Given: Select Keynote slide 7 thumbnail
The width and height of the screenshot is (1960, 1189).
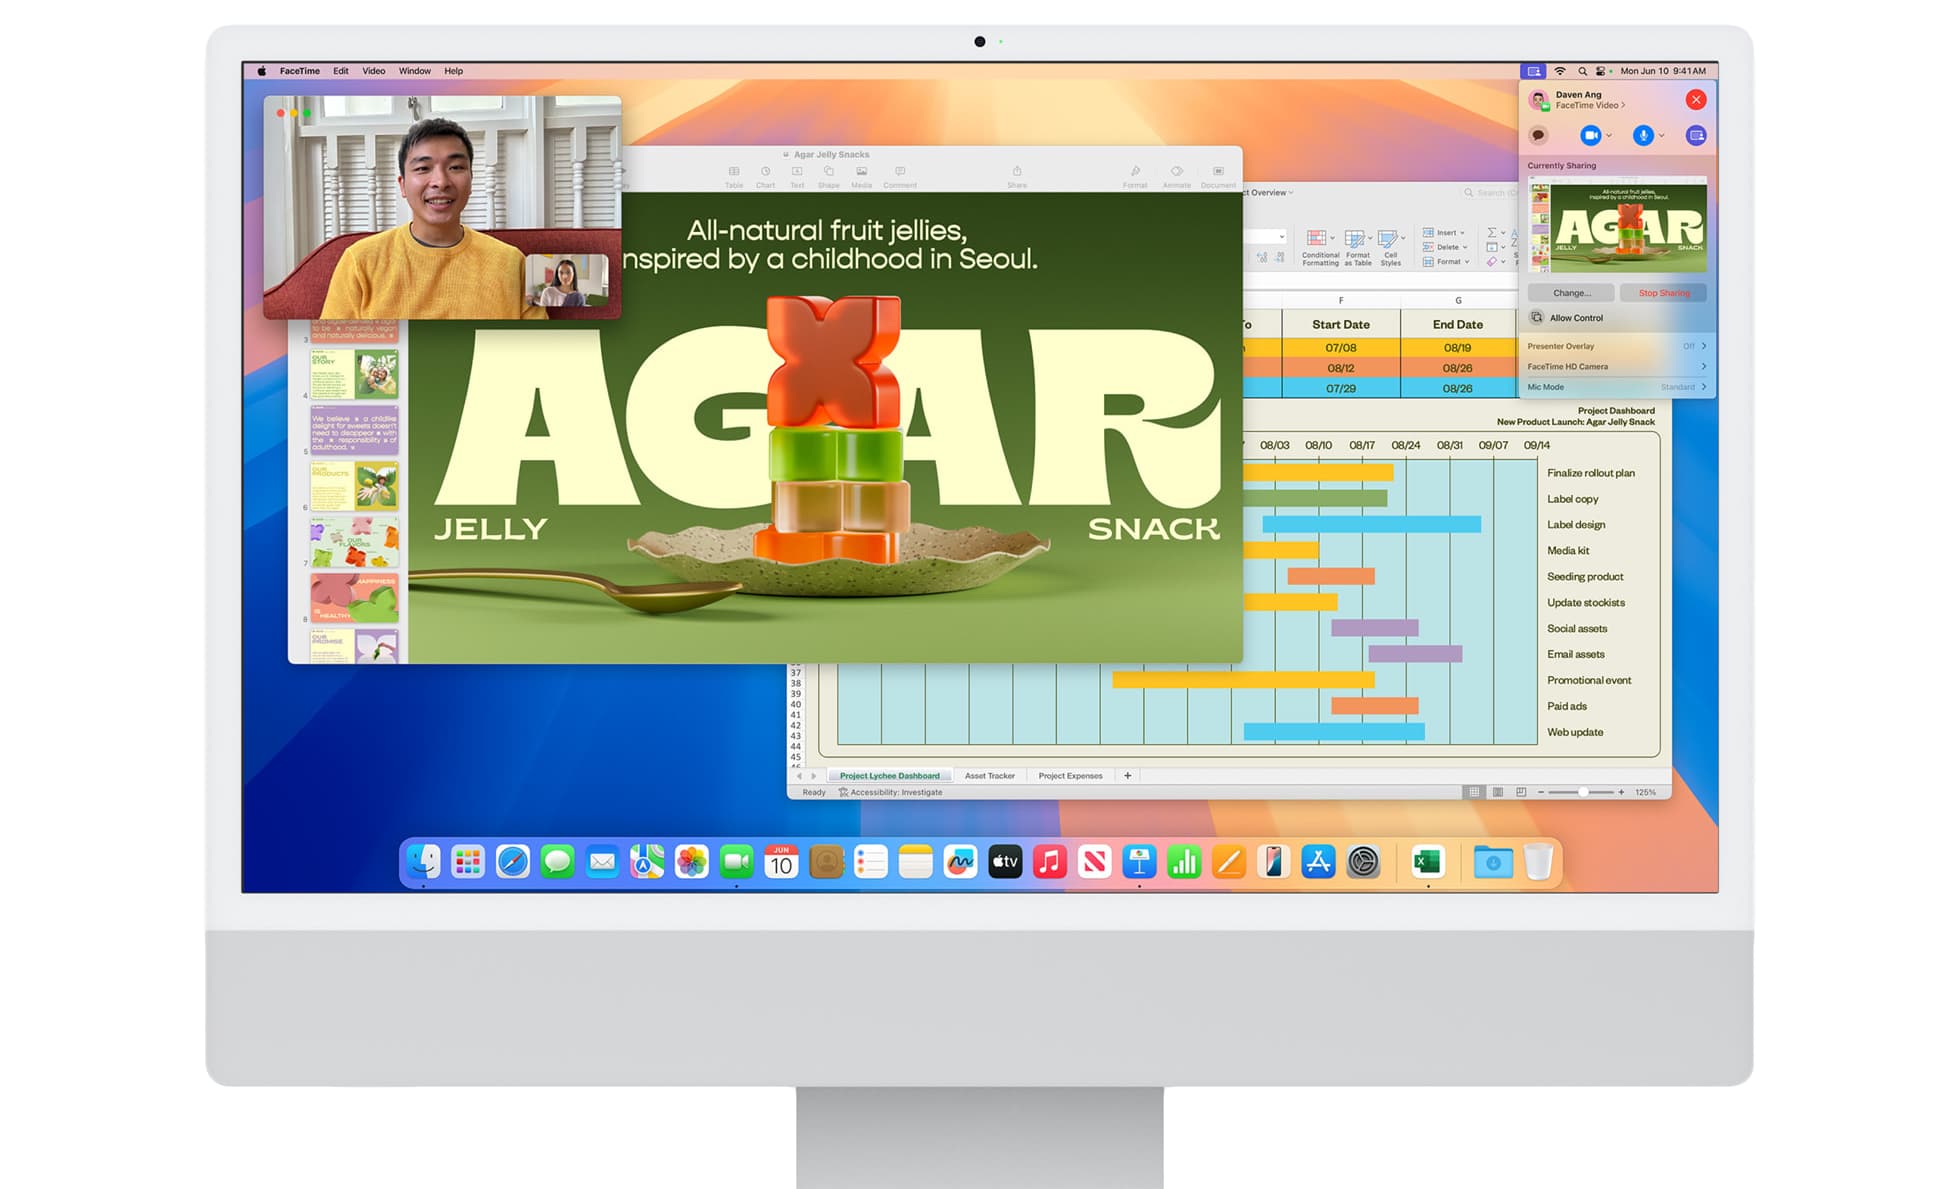Looking at the screenshot, I should tap(355, 542).
